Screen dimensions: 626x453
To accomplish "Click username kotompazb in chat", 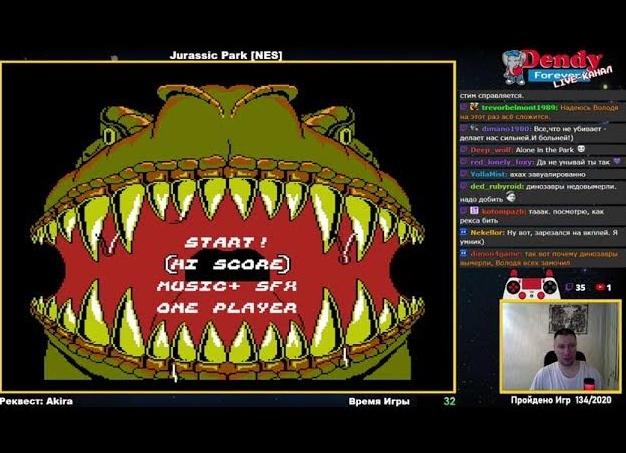I will point(504,212).
